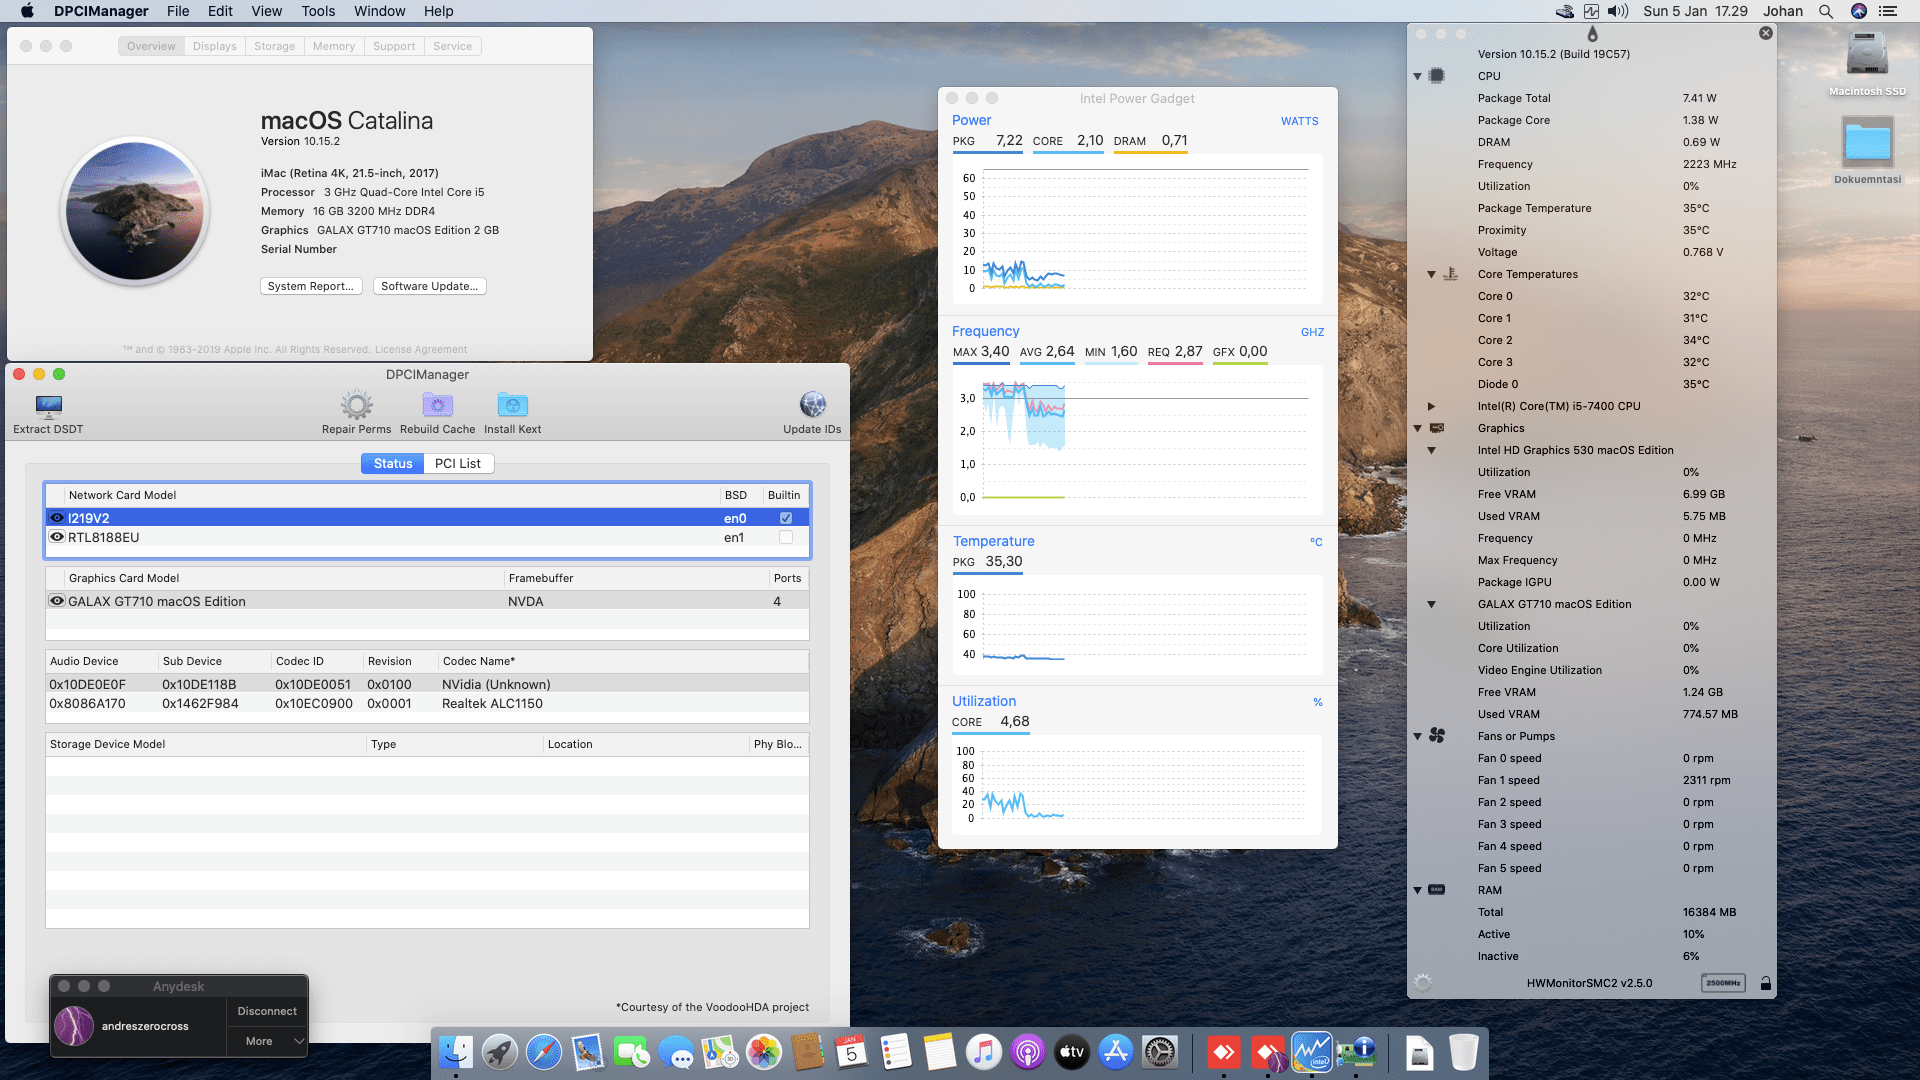Screen dimensions: 1920x1080
Task: Click Johan user name in menu bar
Action: [1783, 11]
